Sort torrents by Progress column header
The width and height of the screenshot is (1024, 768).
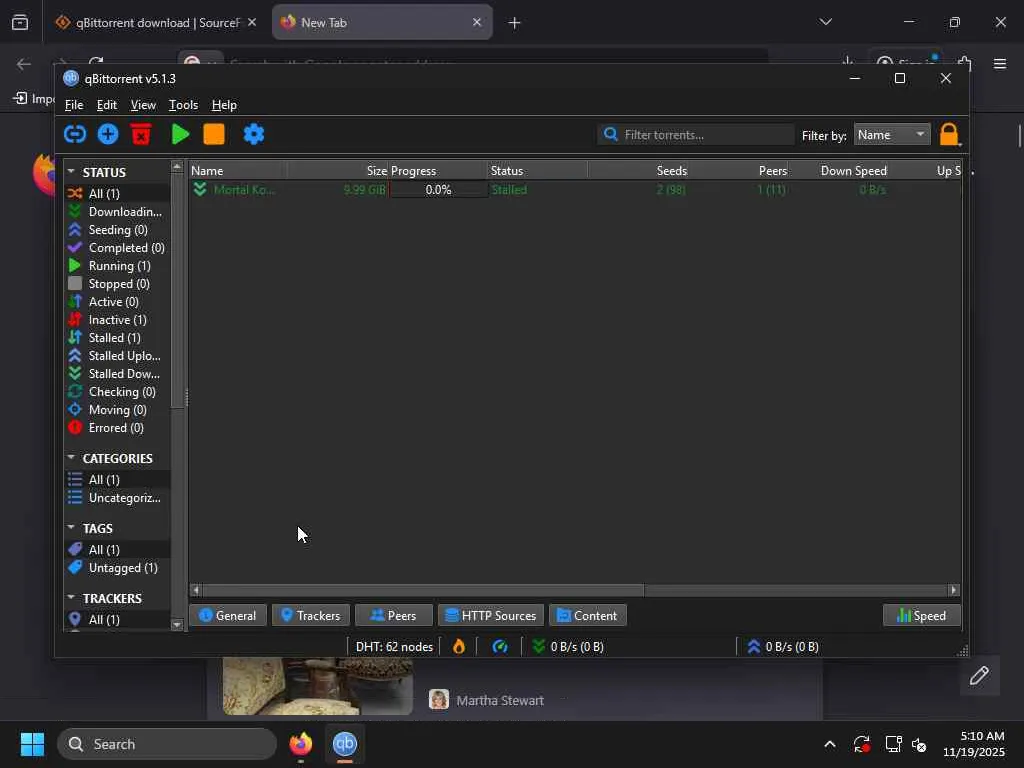(x=438, y=170)
